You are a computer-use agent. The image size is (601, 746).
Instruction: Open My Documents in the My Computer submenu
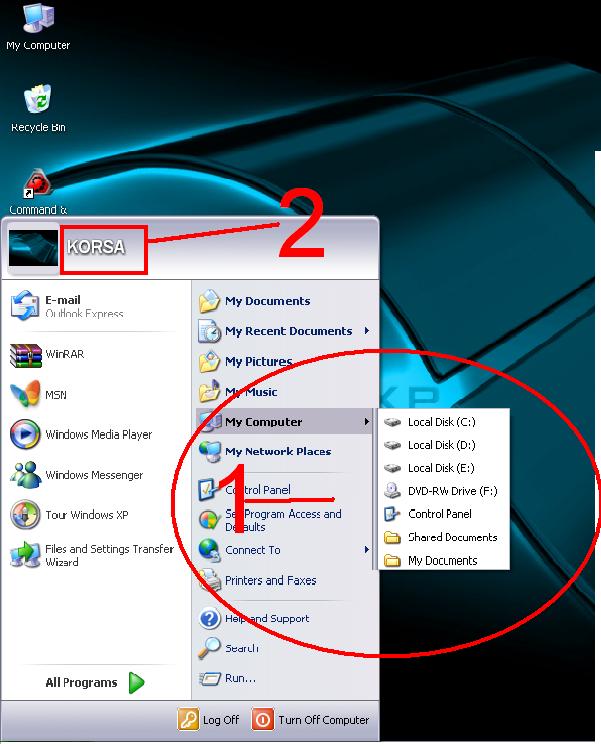click(x=443, y=560)
